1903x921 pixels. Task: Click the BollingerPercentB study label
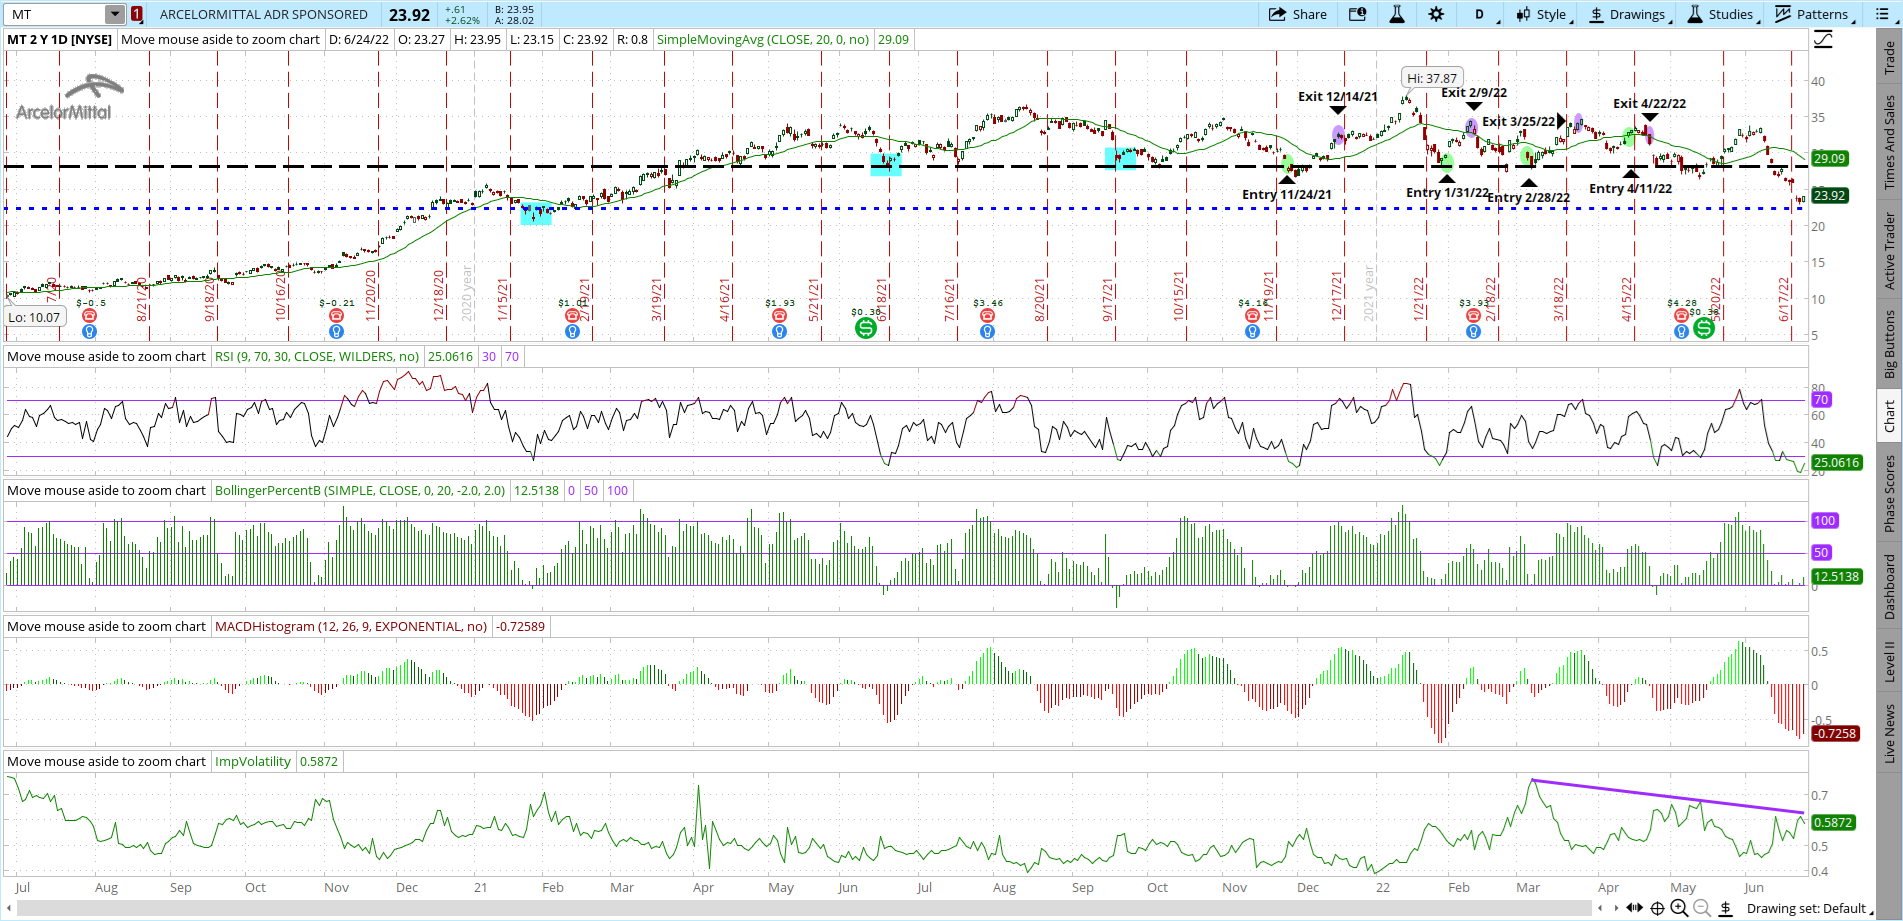[x=360, y=490]
